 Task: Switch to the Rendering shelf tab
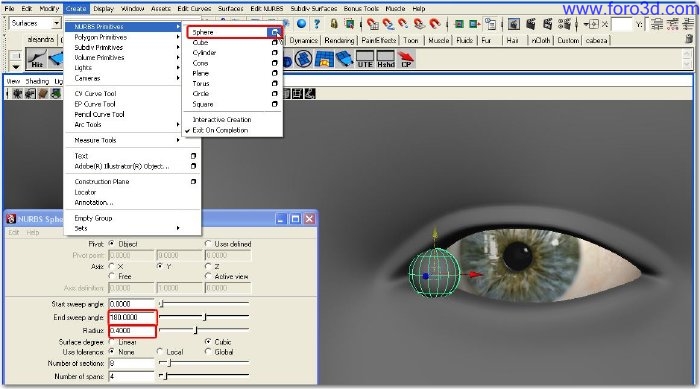pyautogui.click(x=339, y=40)
